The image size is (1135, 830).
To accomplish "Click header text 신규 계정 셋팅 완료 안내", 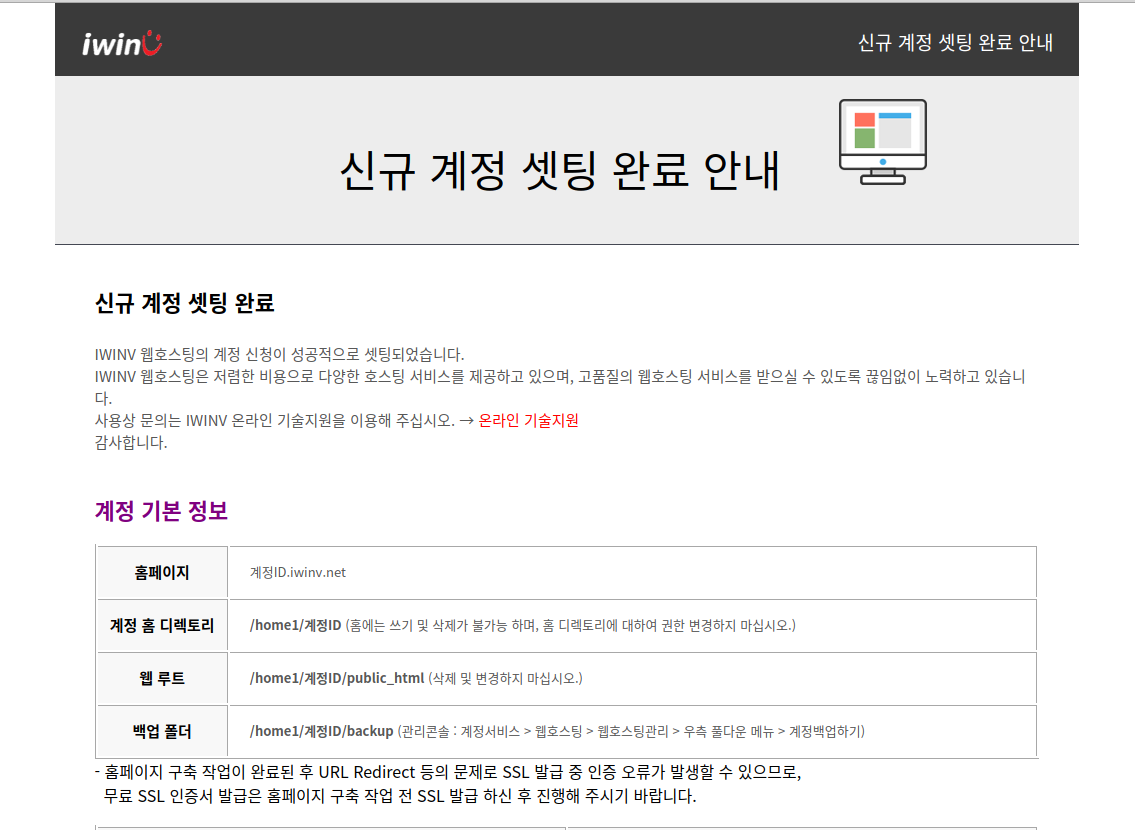I will tap(955, 43).
